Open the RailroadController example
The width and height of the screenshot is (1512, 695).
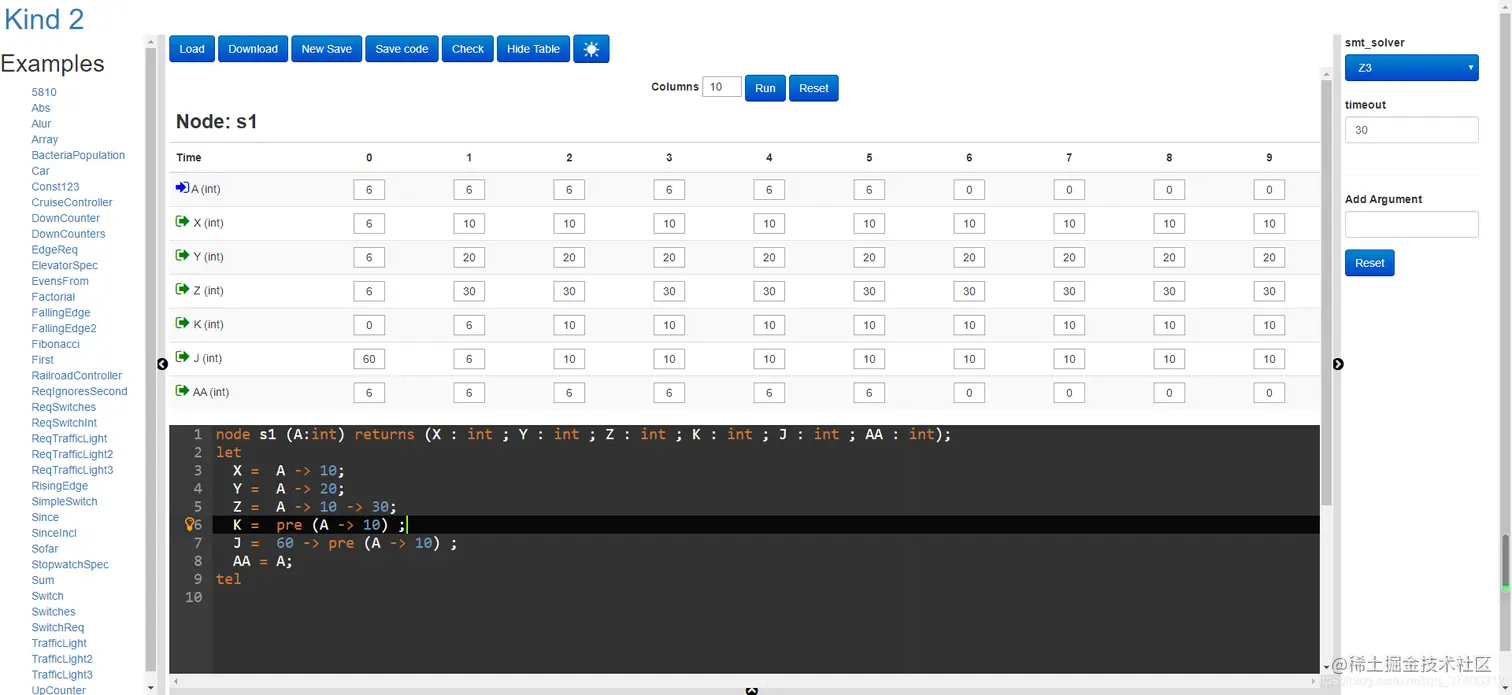(x=77, y=376)
